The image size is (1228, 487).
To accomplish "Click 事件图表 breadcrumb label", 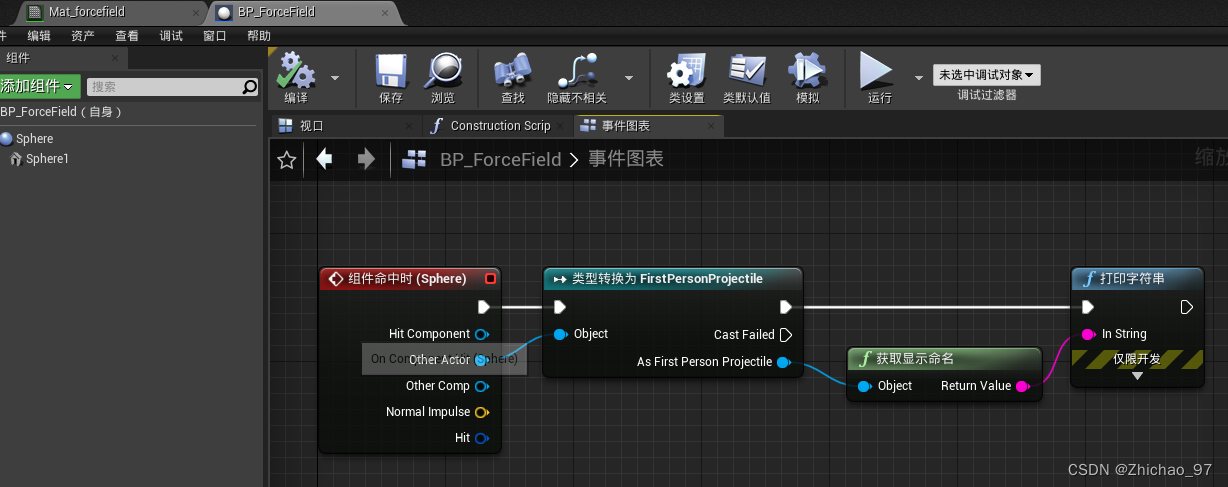I will (626, 159).
